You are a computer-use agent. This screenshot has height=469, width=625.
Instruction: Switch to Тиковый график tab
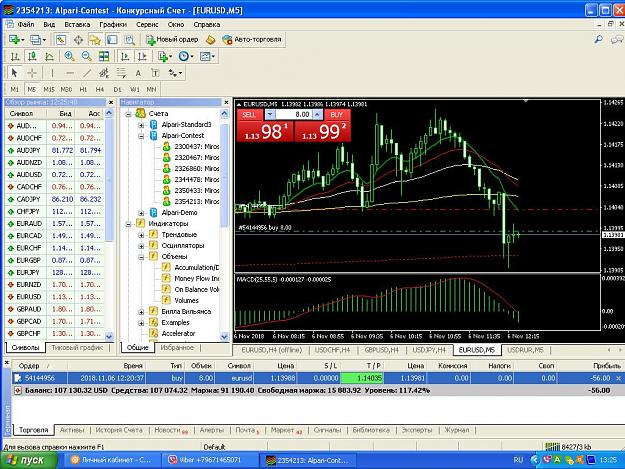(x=77, y=347)
